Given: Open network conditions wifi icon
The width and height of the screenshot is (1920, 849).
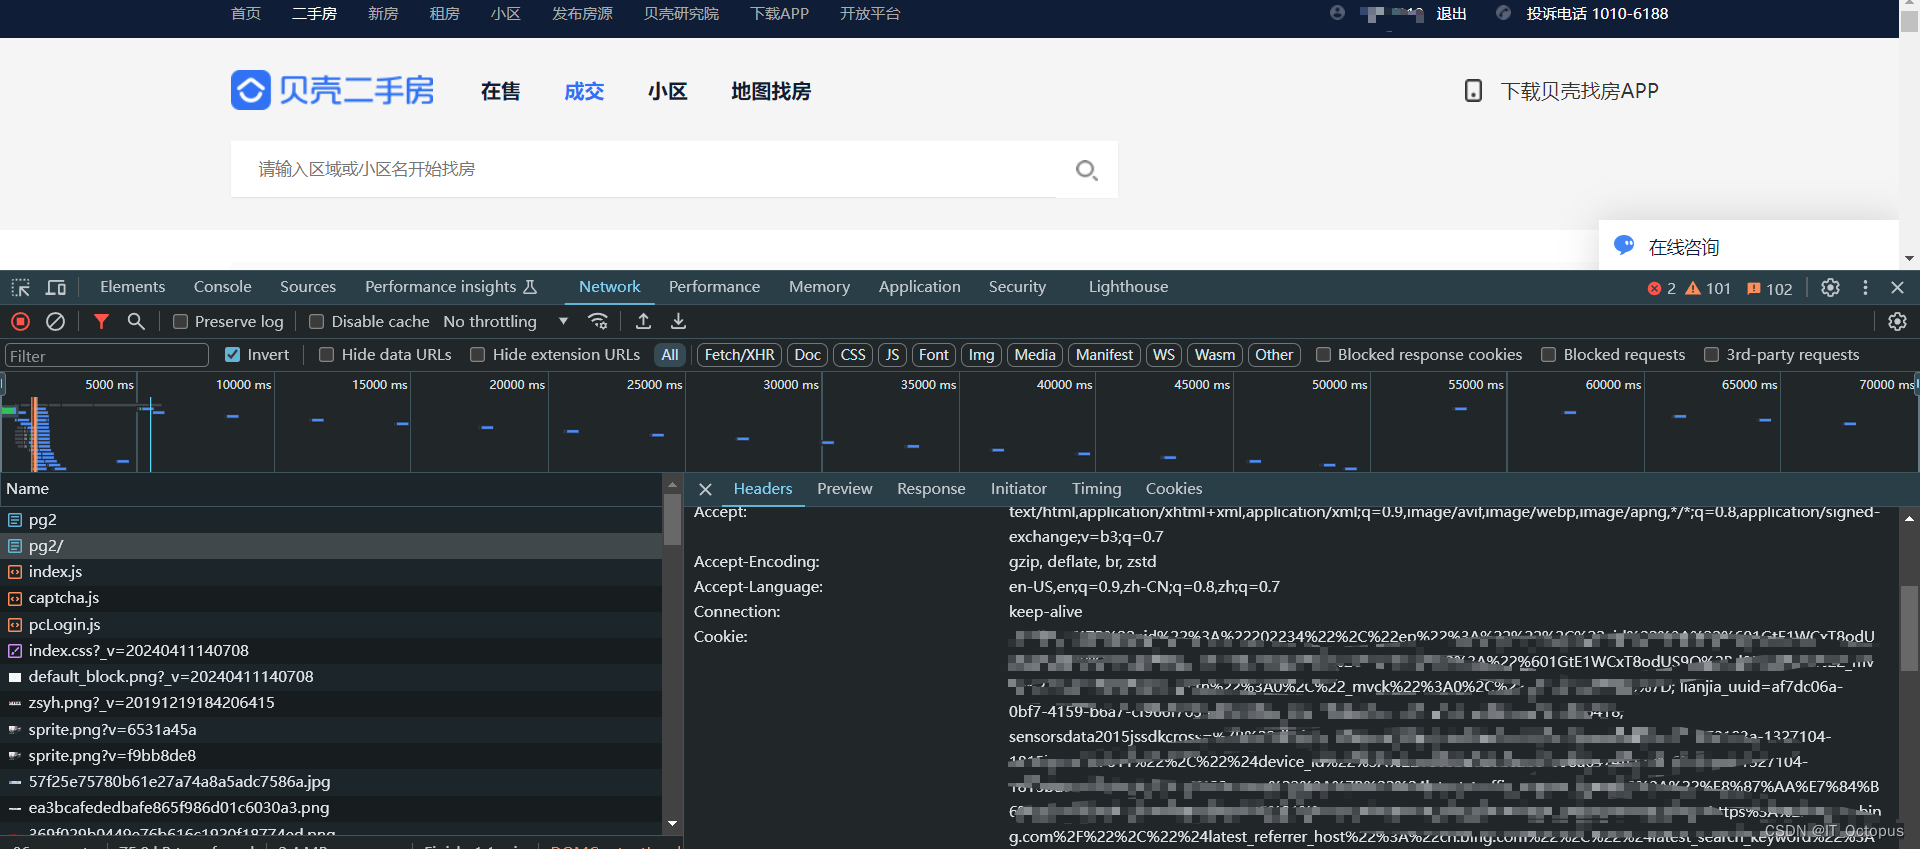Looking at the screenshot, I should click(x=598, y=321).
